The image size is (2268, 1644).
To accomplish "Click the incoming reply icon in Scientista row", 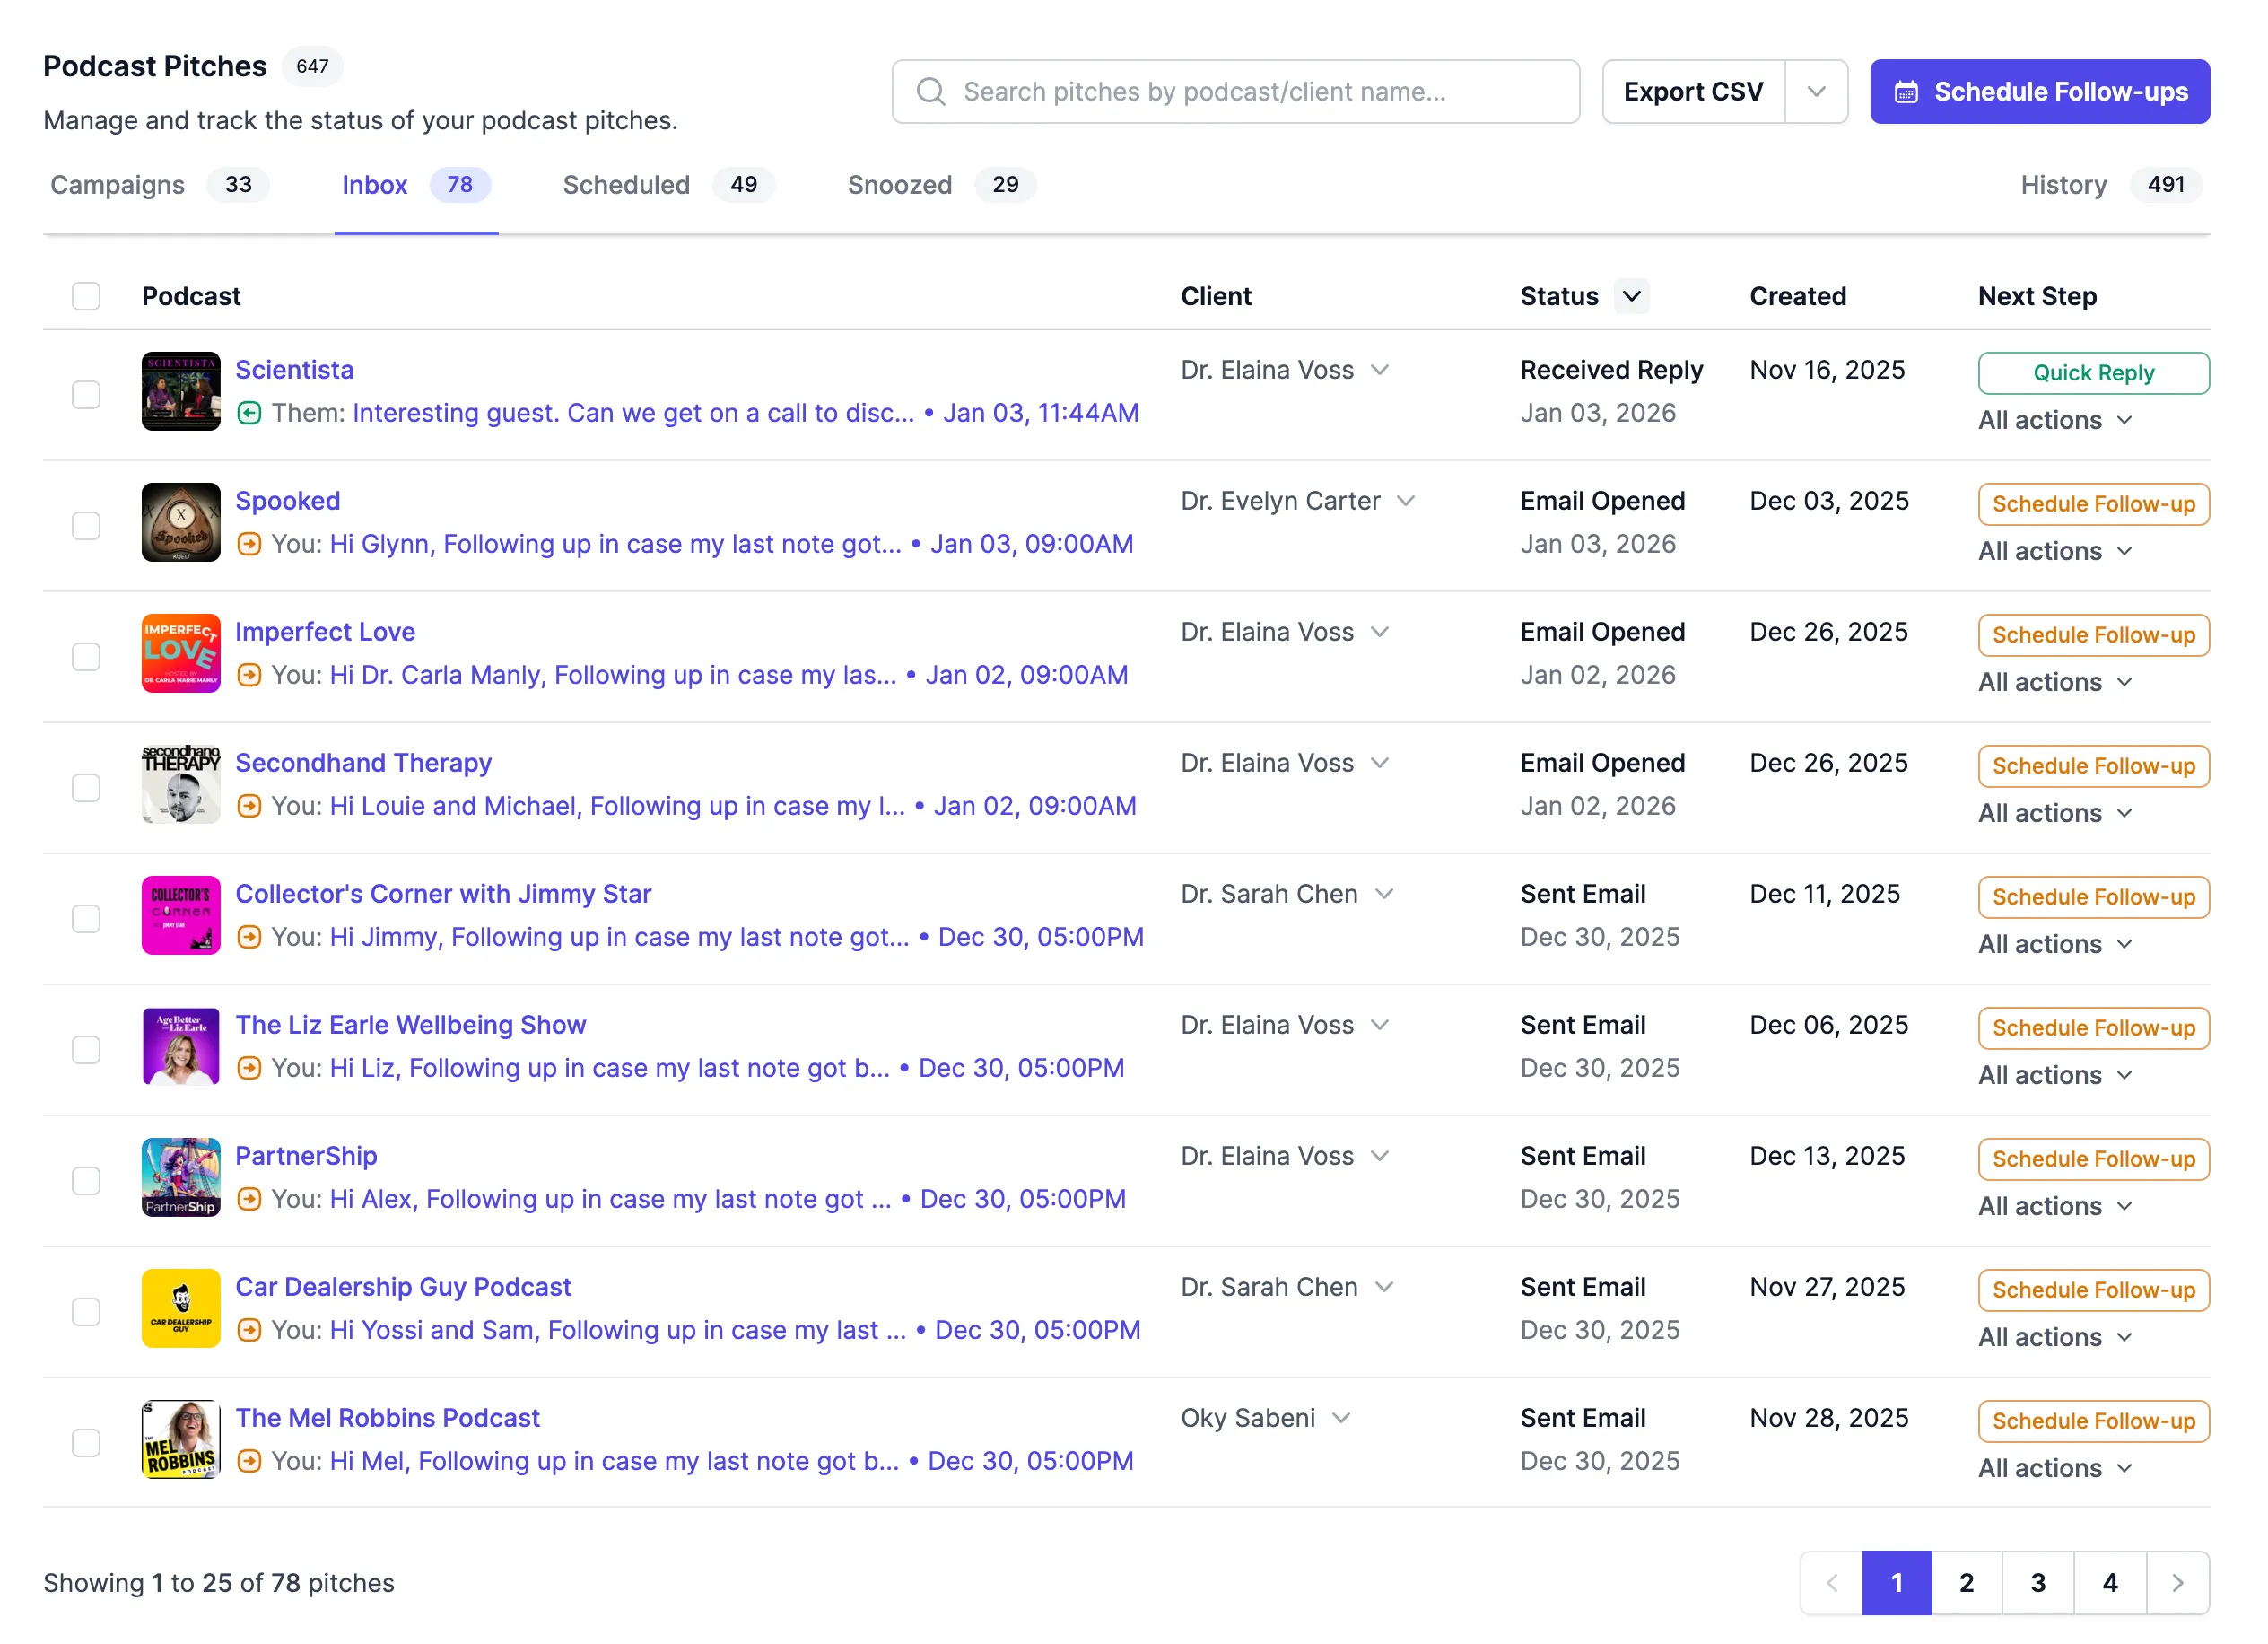I will point(249,413).
